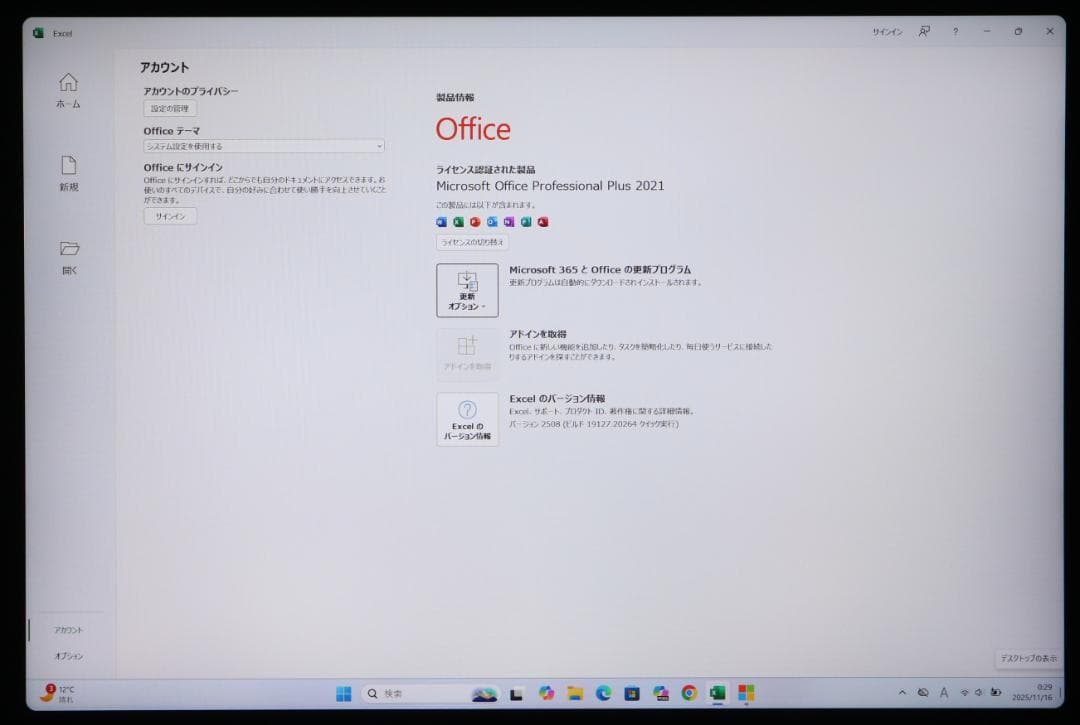Open the PowerPoint icon in the product list
Screen dimensions: 1080x725
[x=475, y=222]
